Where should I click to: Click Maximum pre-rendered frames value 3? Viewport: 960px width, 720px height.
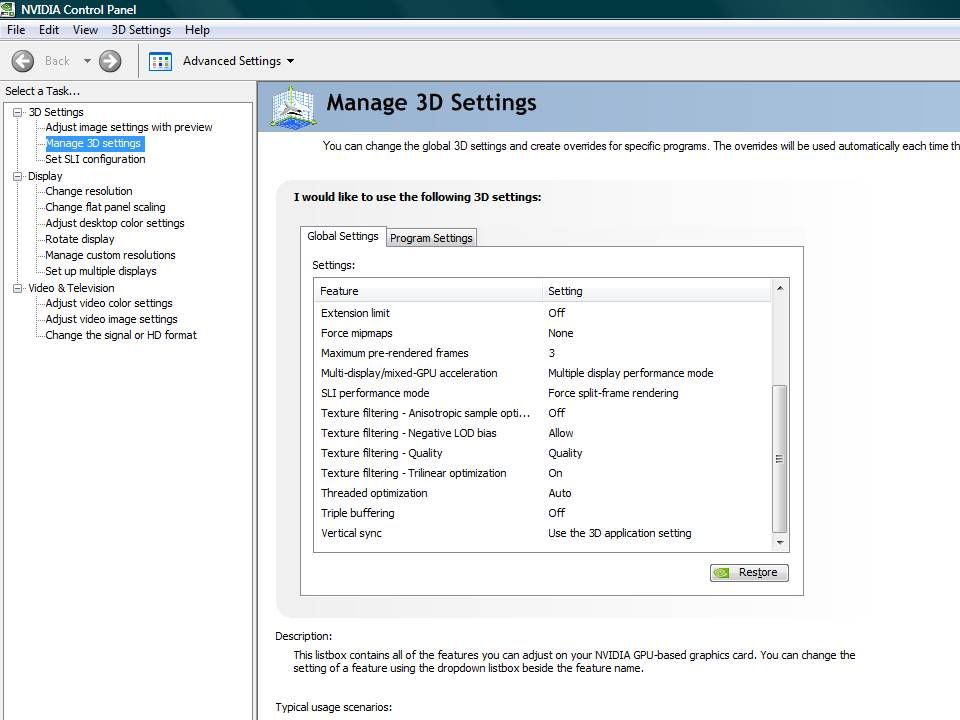pos(552,353)
